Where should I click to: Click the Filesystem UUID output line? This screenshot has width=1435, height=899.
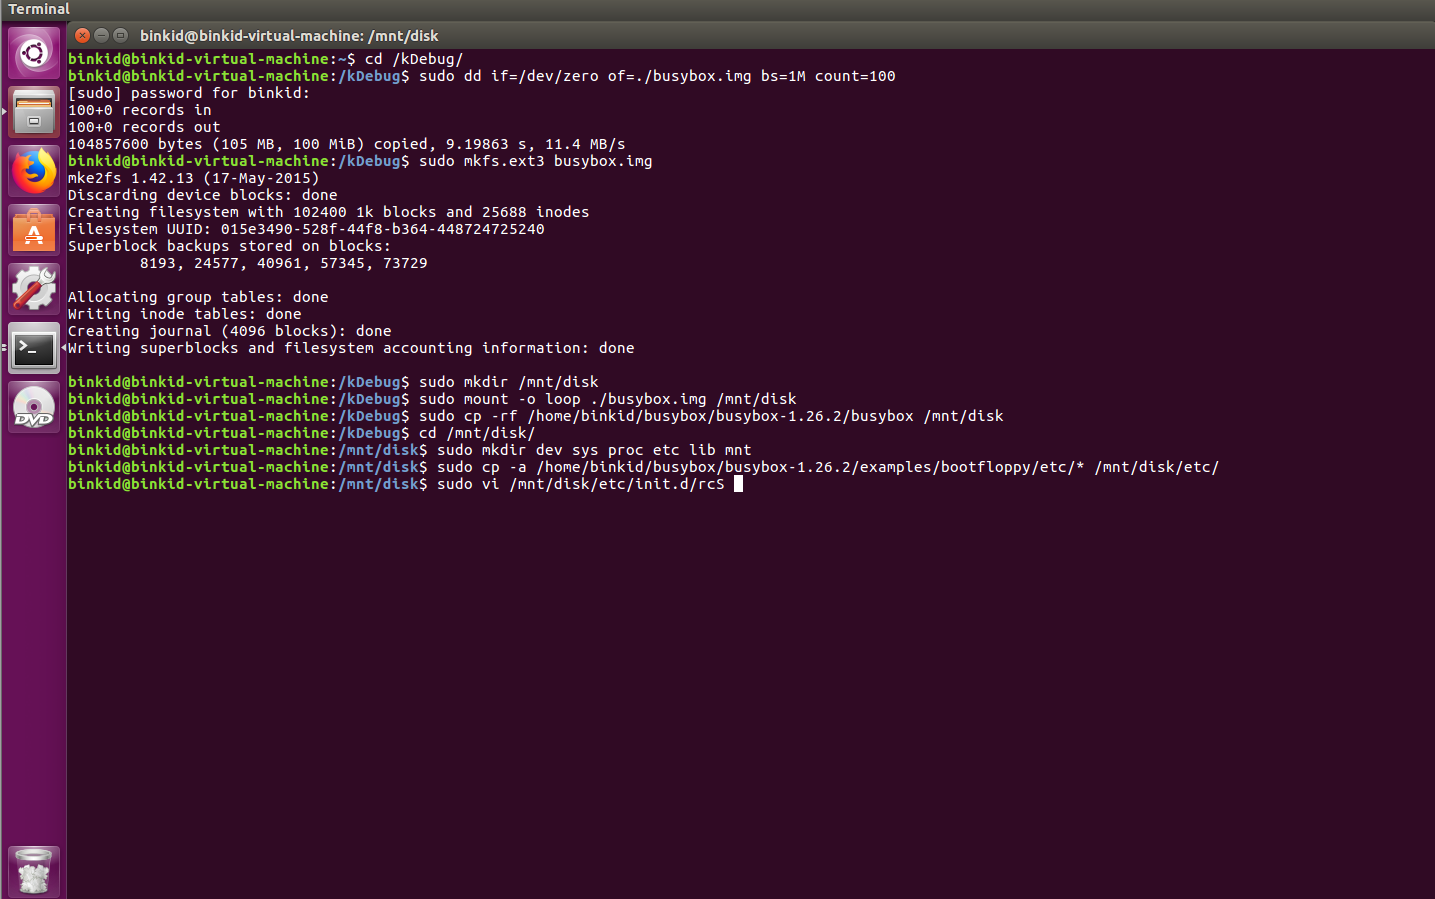pyautogui.click(x=306, y=229)
